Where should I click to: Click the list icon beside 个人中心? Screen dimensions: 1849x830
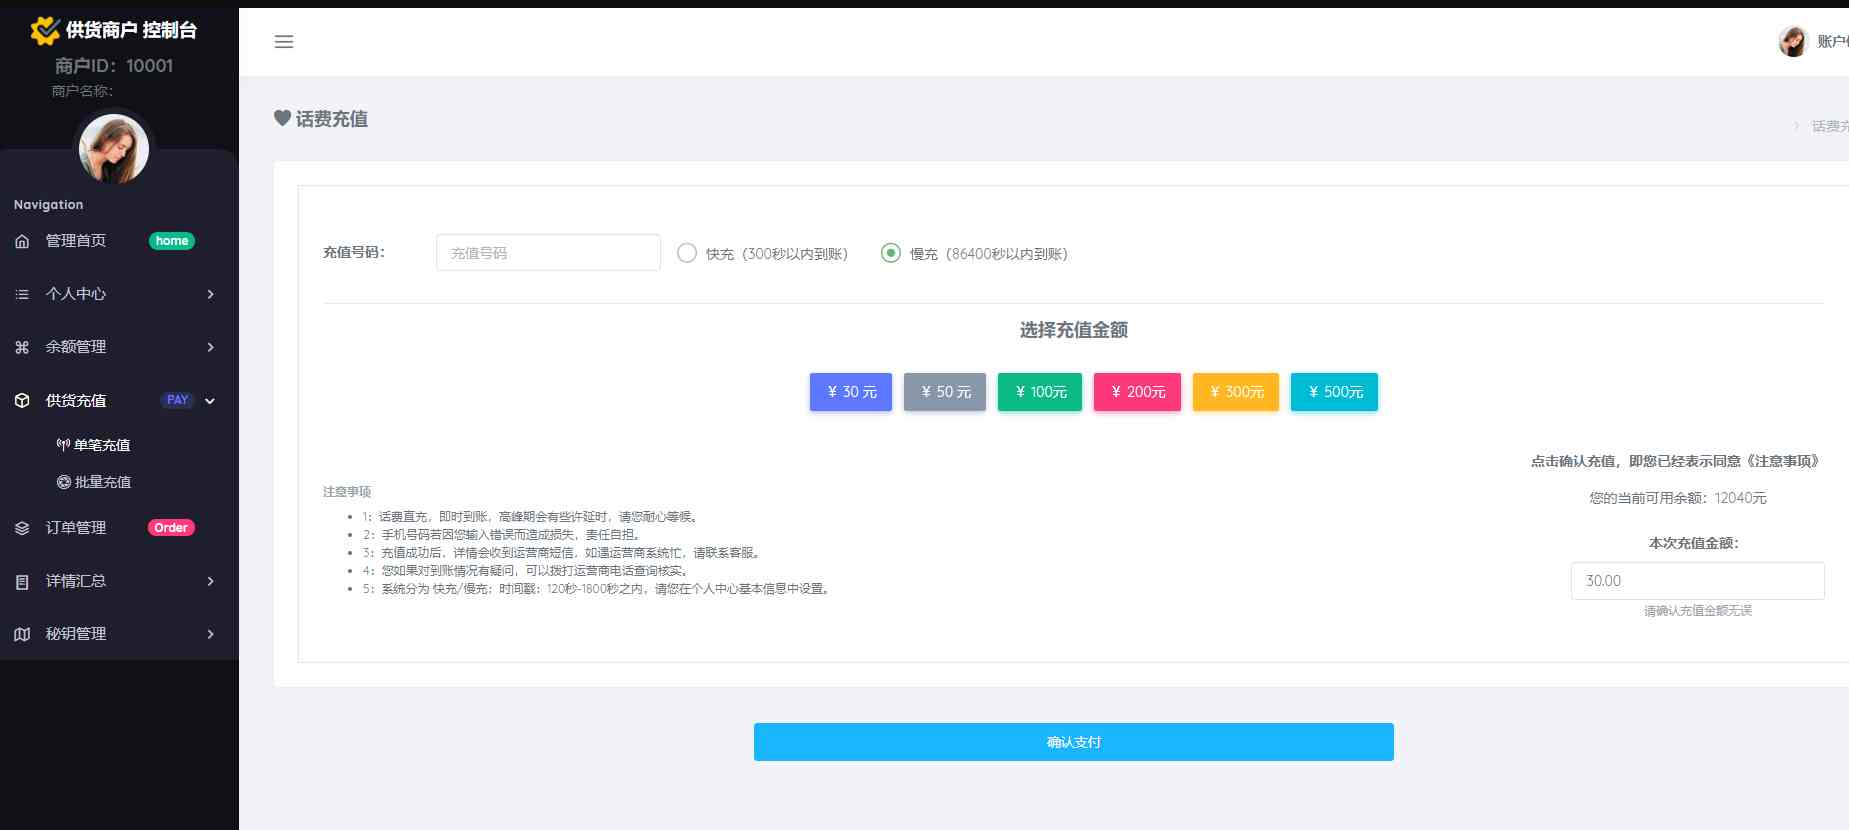coord(22,294)
